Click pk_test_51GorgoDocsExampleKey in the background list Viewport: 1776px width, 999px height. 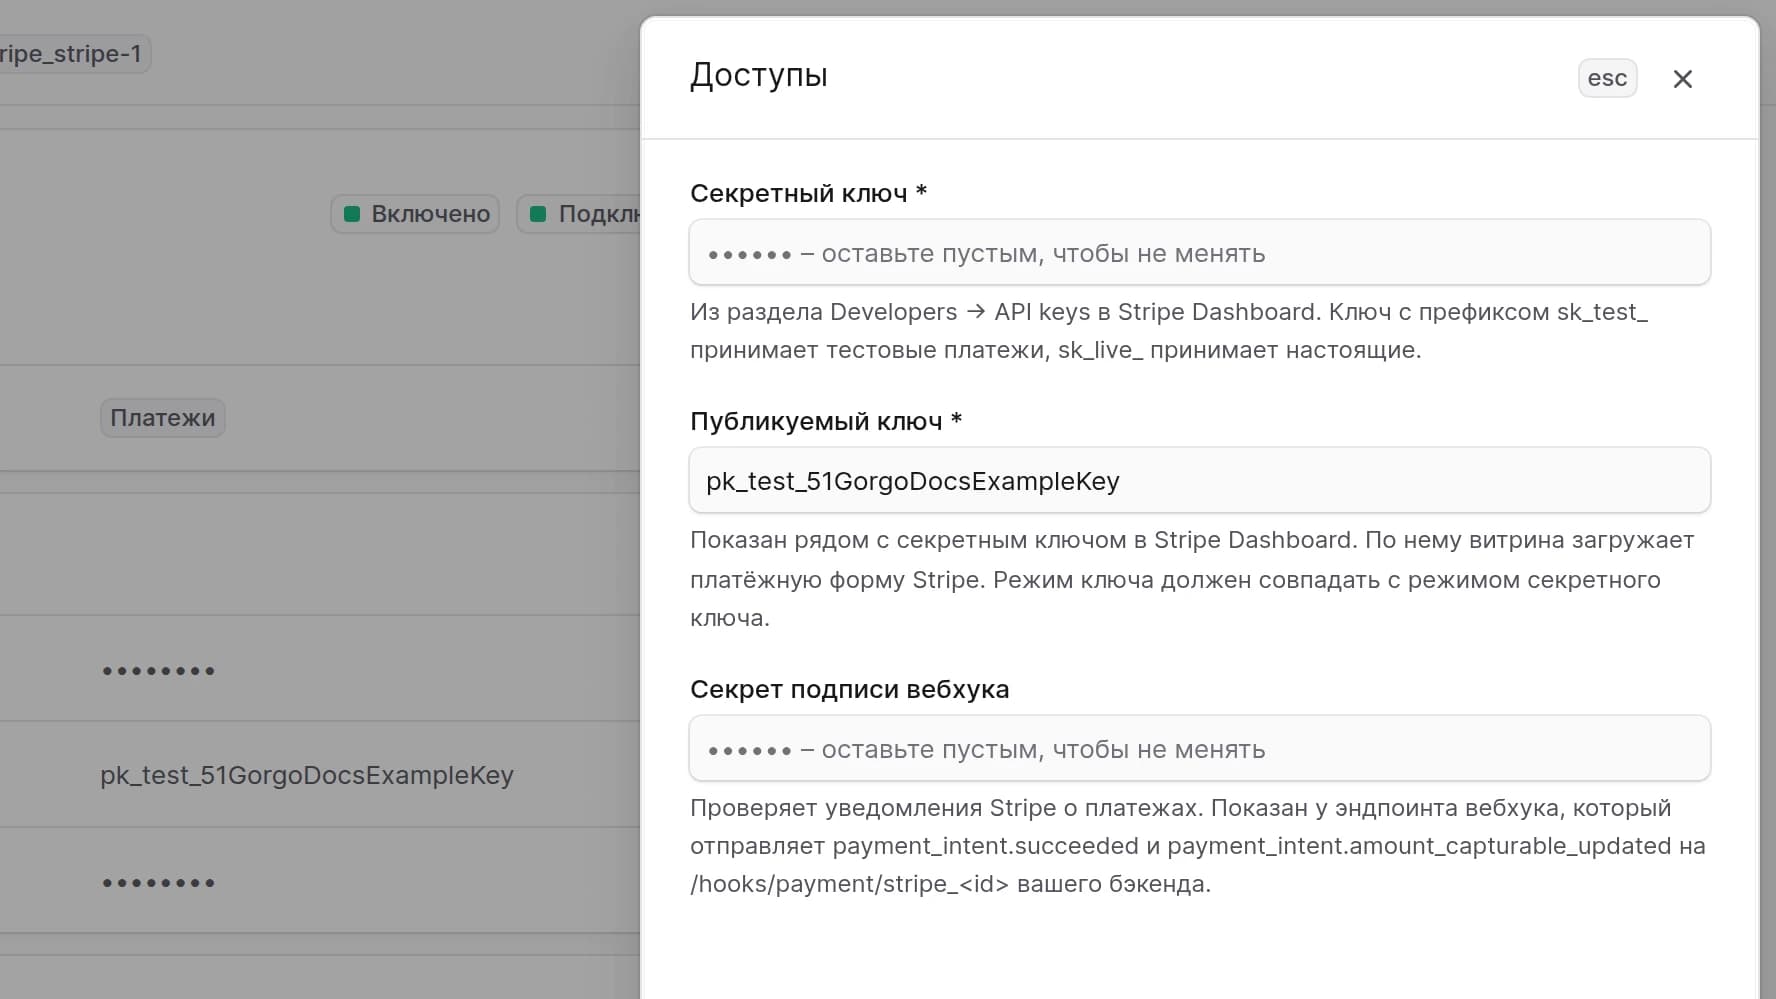coord(307,775)
